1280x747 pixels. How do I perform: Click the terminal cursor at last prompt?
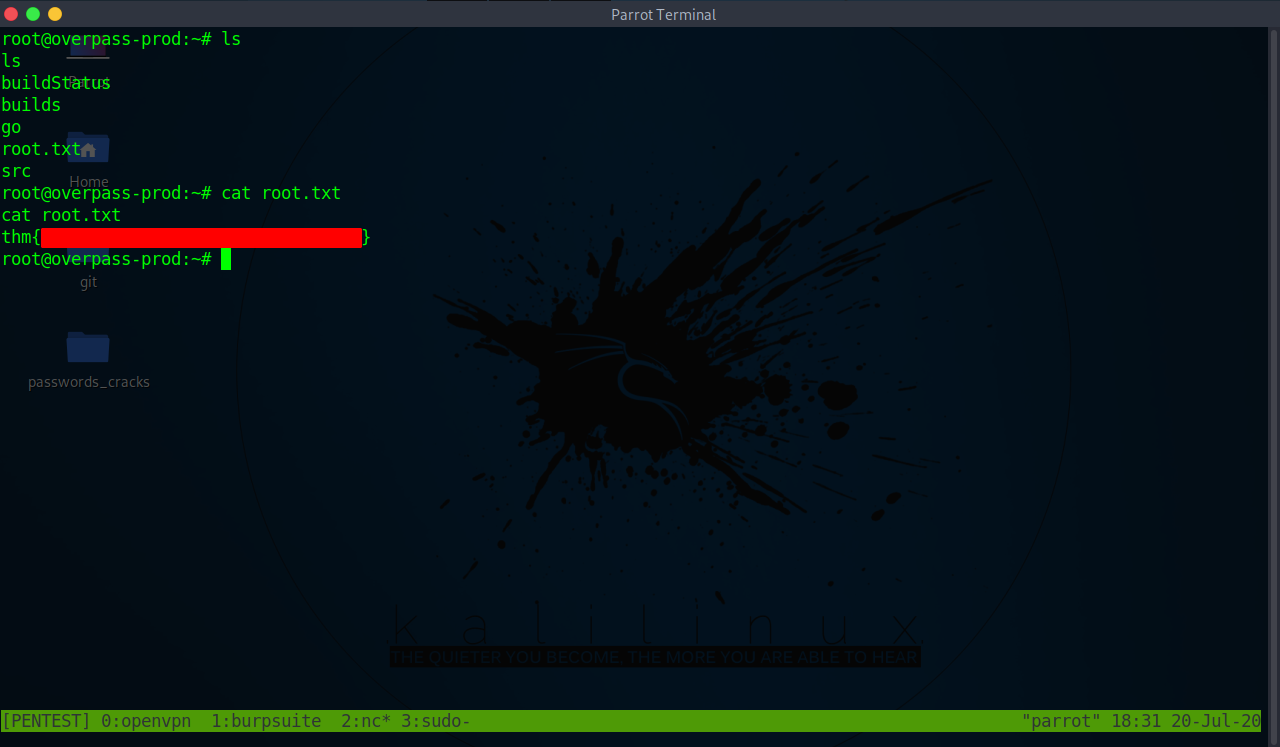226,259
